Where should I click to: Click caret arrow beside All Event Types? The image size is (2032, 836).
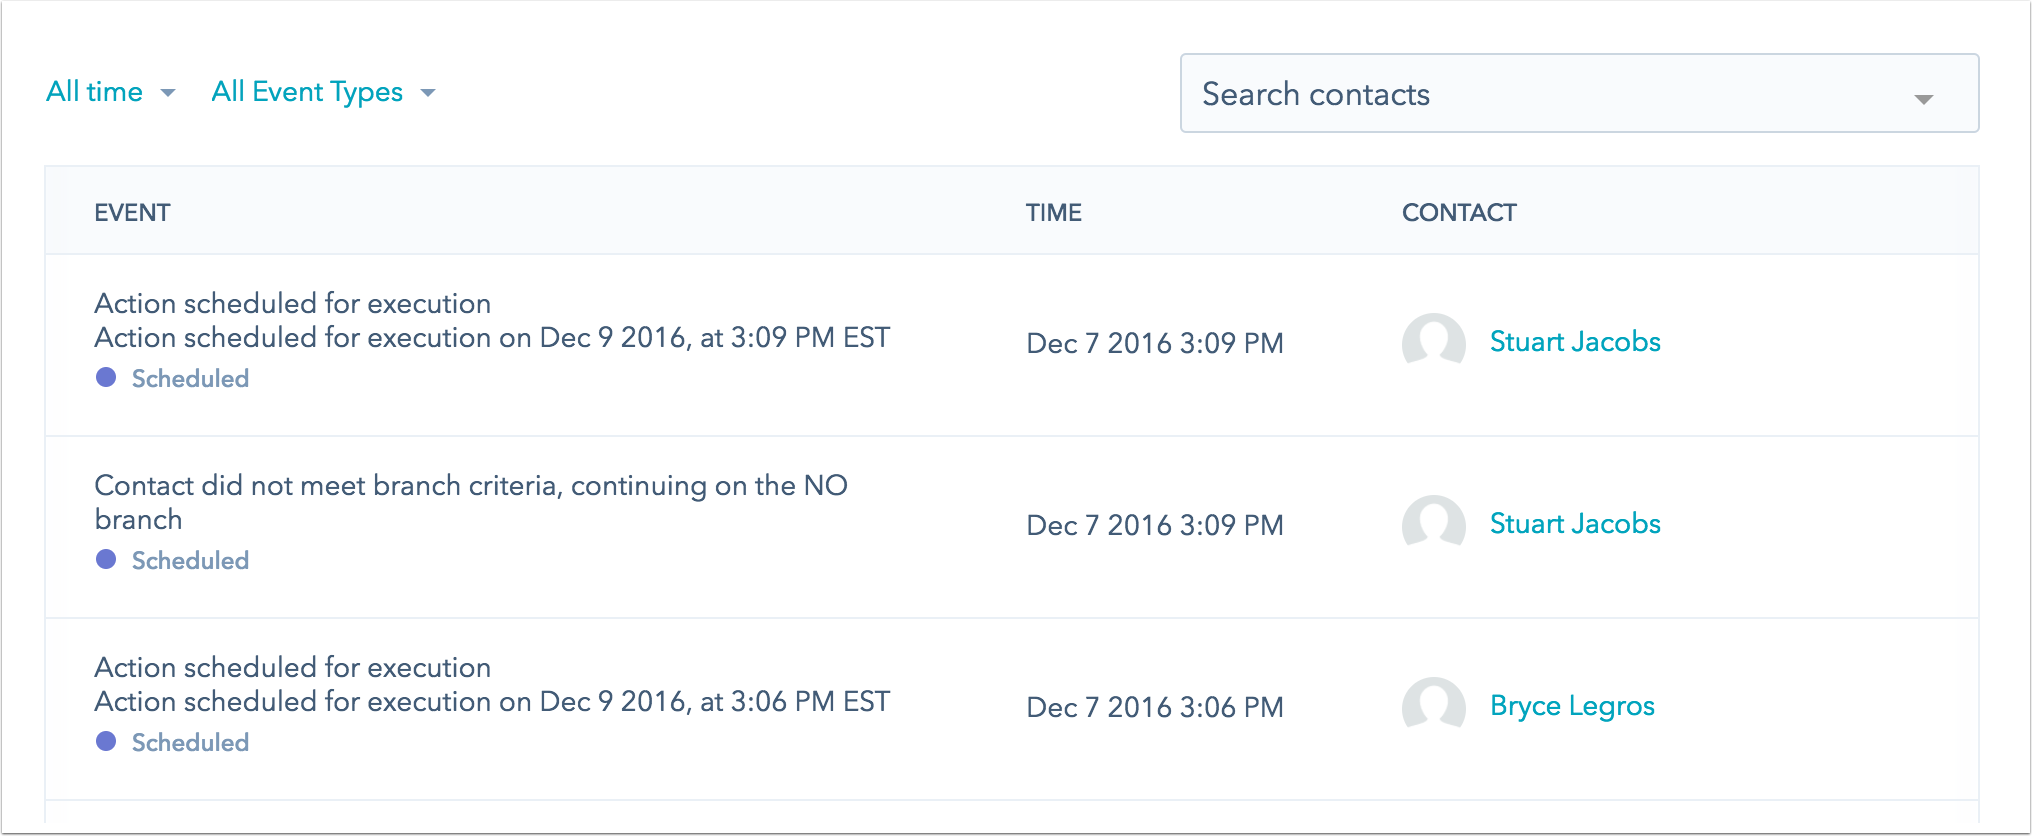[428, 93]
